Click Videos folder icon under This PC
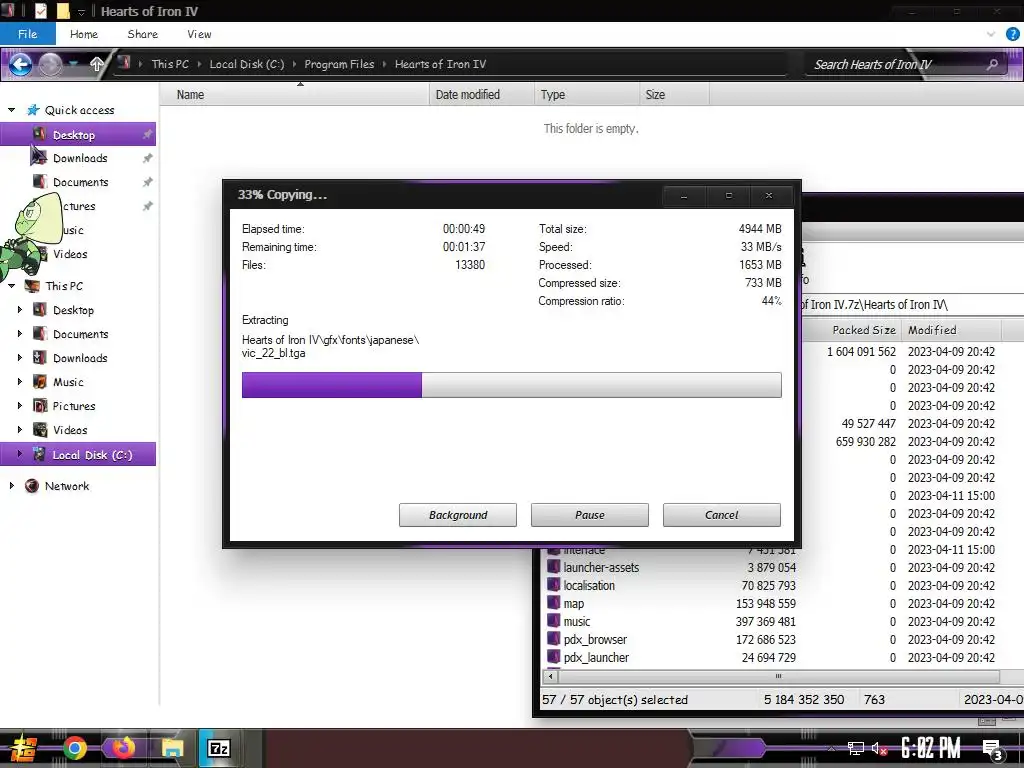1024x768 pixels. click(40, 430)
